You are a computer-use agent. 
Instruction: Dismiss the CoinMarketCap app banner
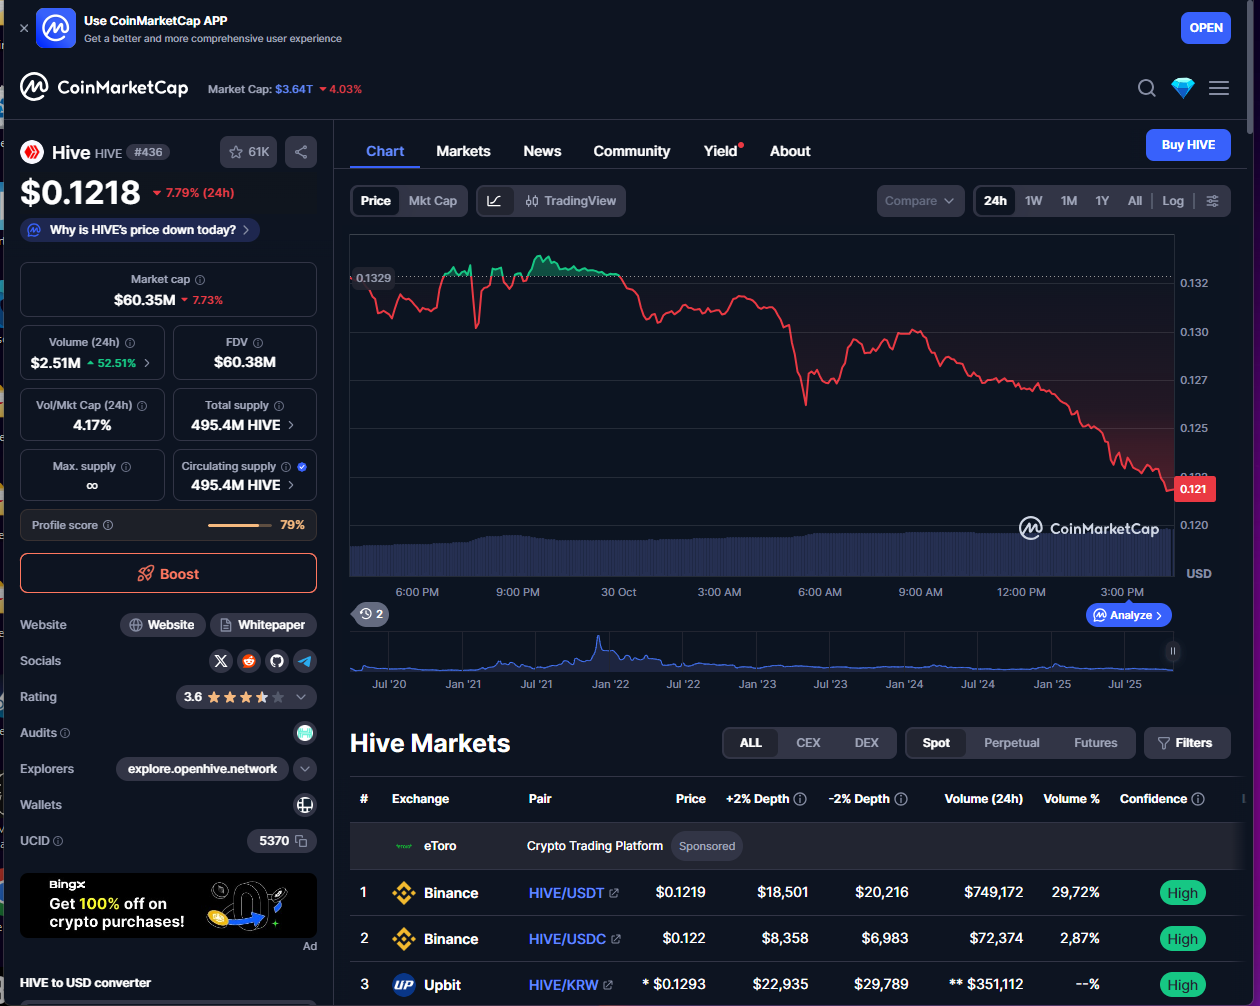point(24,28)
